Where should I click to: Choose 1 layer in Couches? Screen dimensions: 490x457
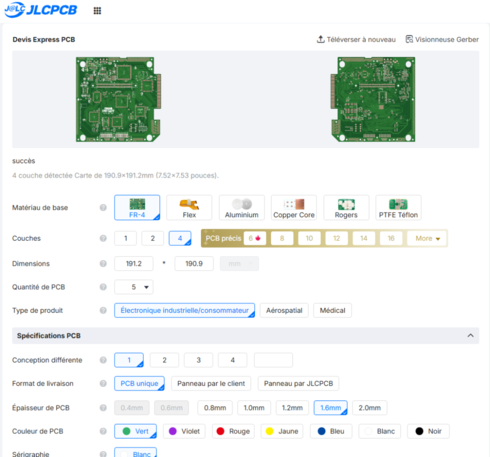(125, 238)
